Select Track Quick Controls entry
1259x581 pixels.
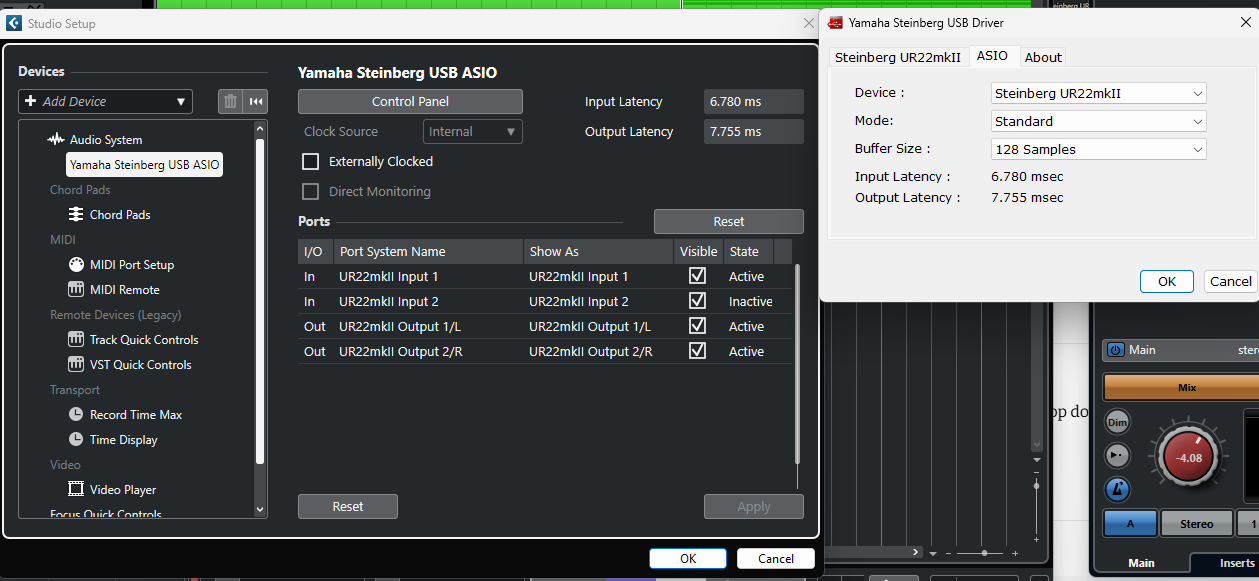144,340
